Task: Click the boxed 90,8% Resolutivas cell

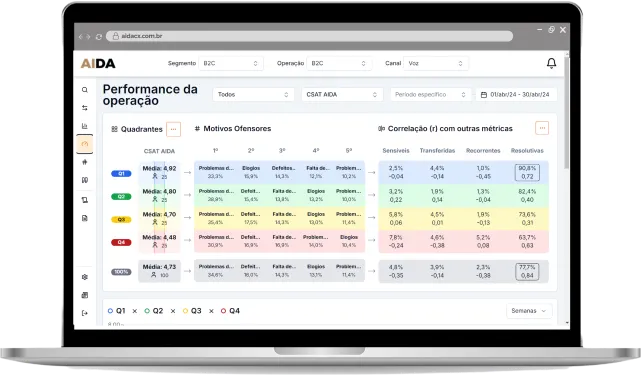Action: pyautogui.click(x=527, y=172)
